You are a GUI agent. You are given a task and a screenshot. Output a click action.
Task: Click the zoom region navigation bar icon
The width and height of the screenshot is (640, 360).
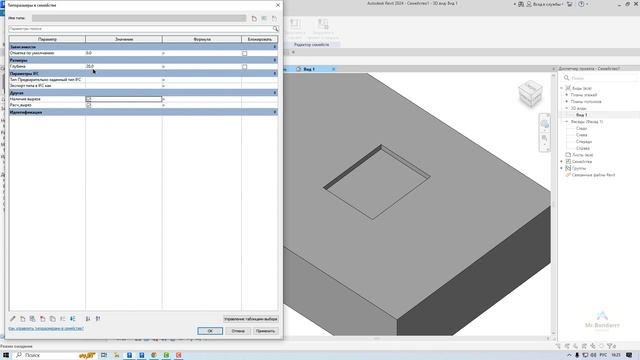click(x=544, y=139)
